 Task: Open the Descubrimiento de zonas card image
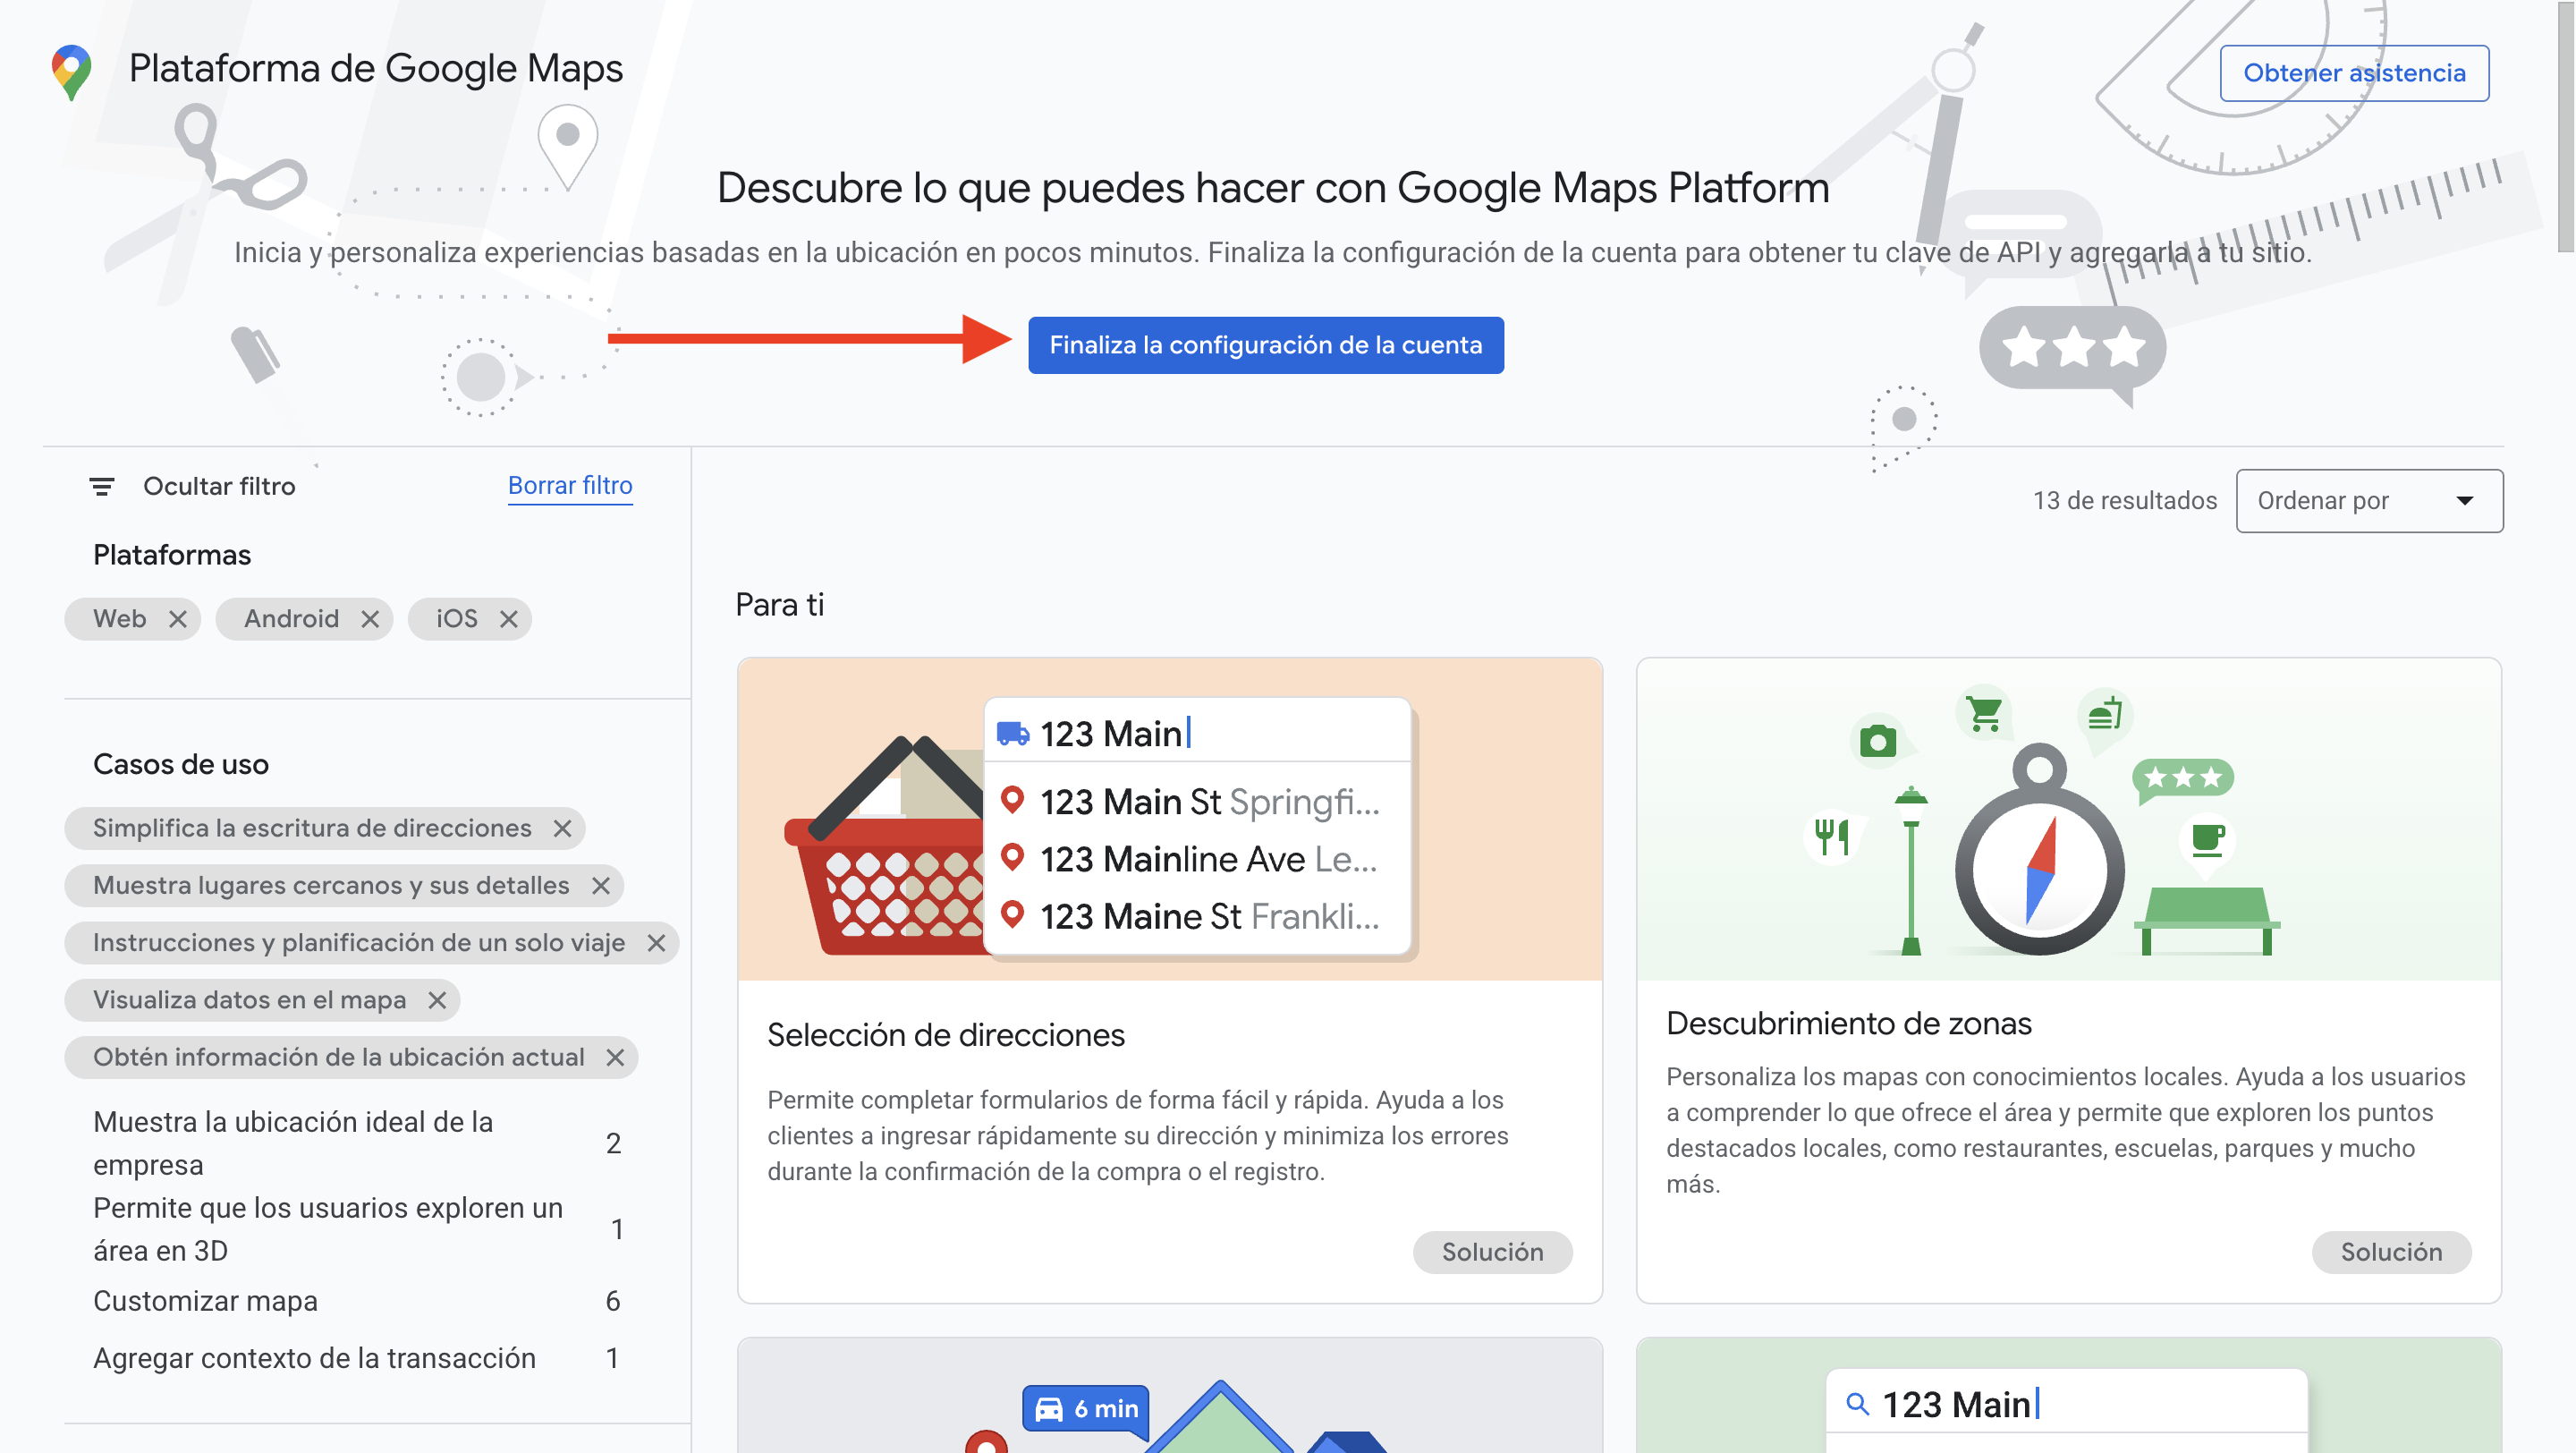point(2068,819)
